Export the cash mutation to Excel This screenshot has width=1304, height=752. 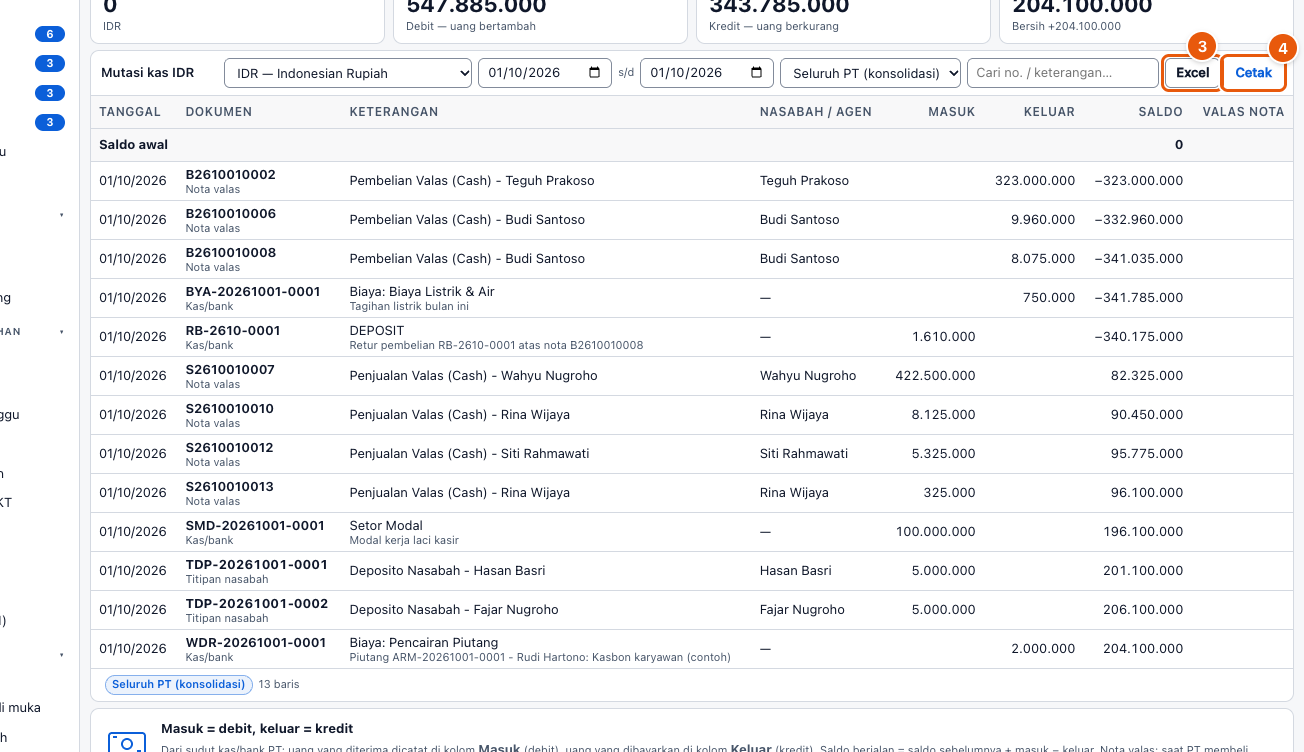click(1192, 73)
